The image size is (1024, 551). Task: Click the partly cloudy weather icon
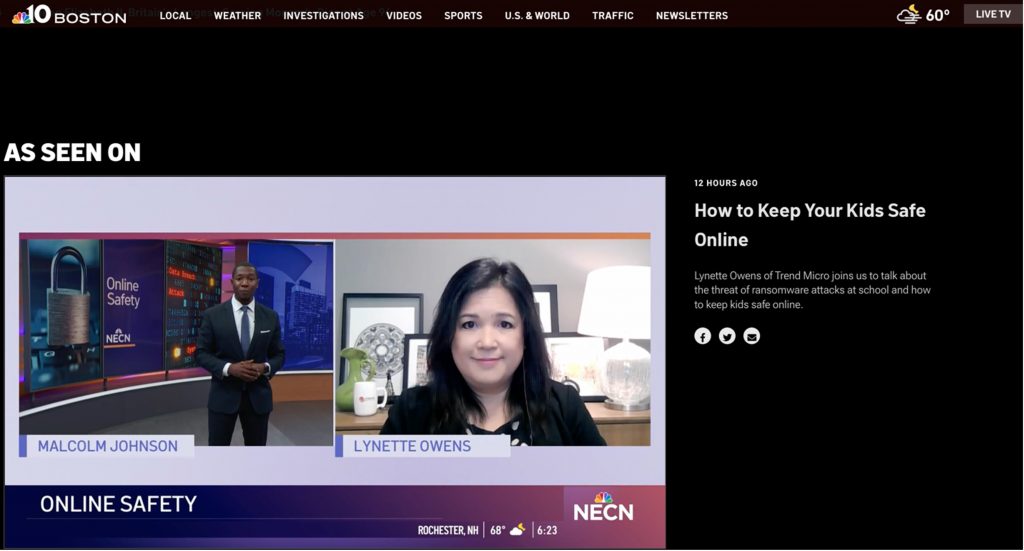908,14
